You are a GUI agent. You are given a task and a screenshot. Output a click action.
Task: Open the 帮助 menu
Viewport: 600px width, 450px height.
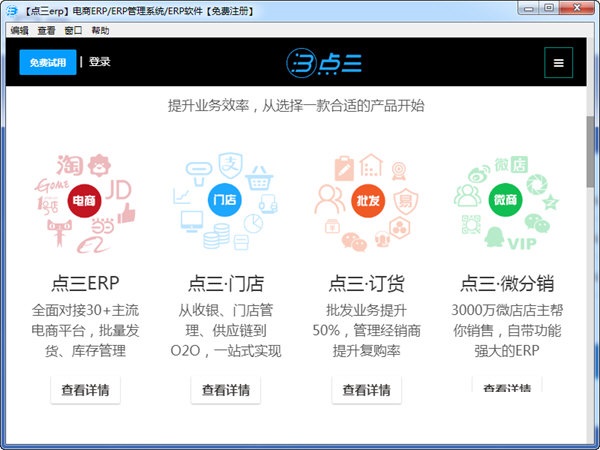tap(100, 30)
